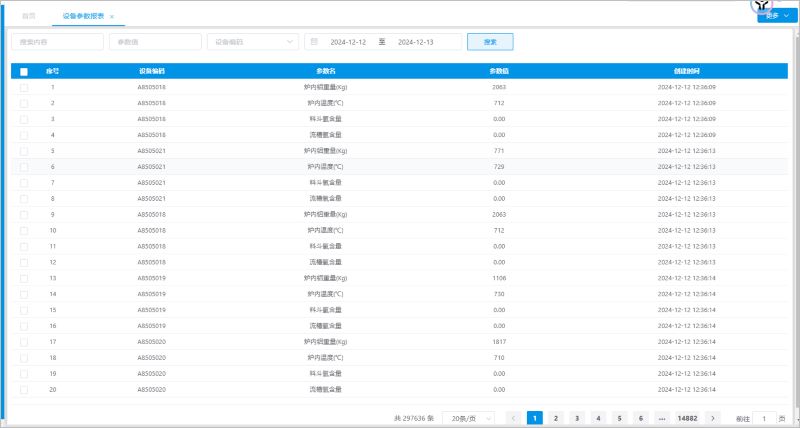Focus the 参数值 input field
This screenshot has width=800, height=428.
155,42
